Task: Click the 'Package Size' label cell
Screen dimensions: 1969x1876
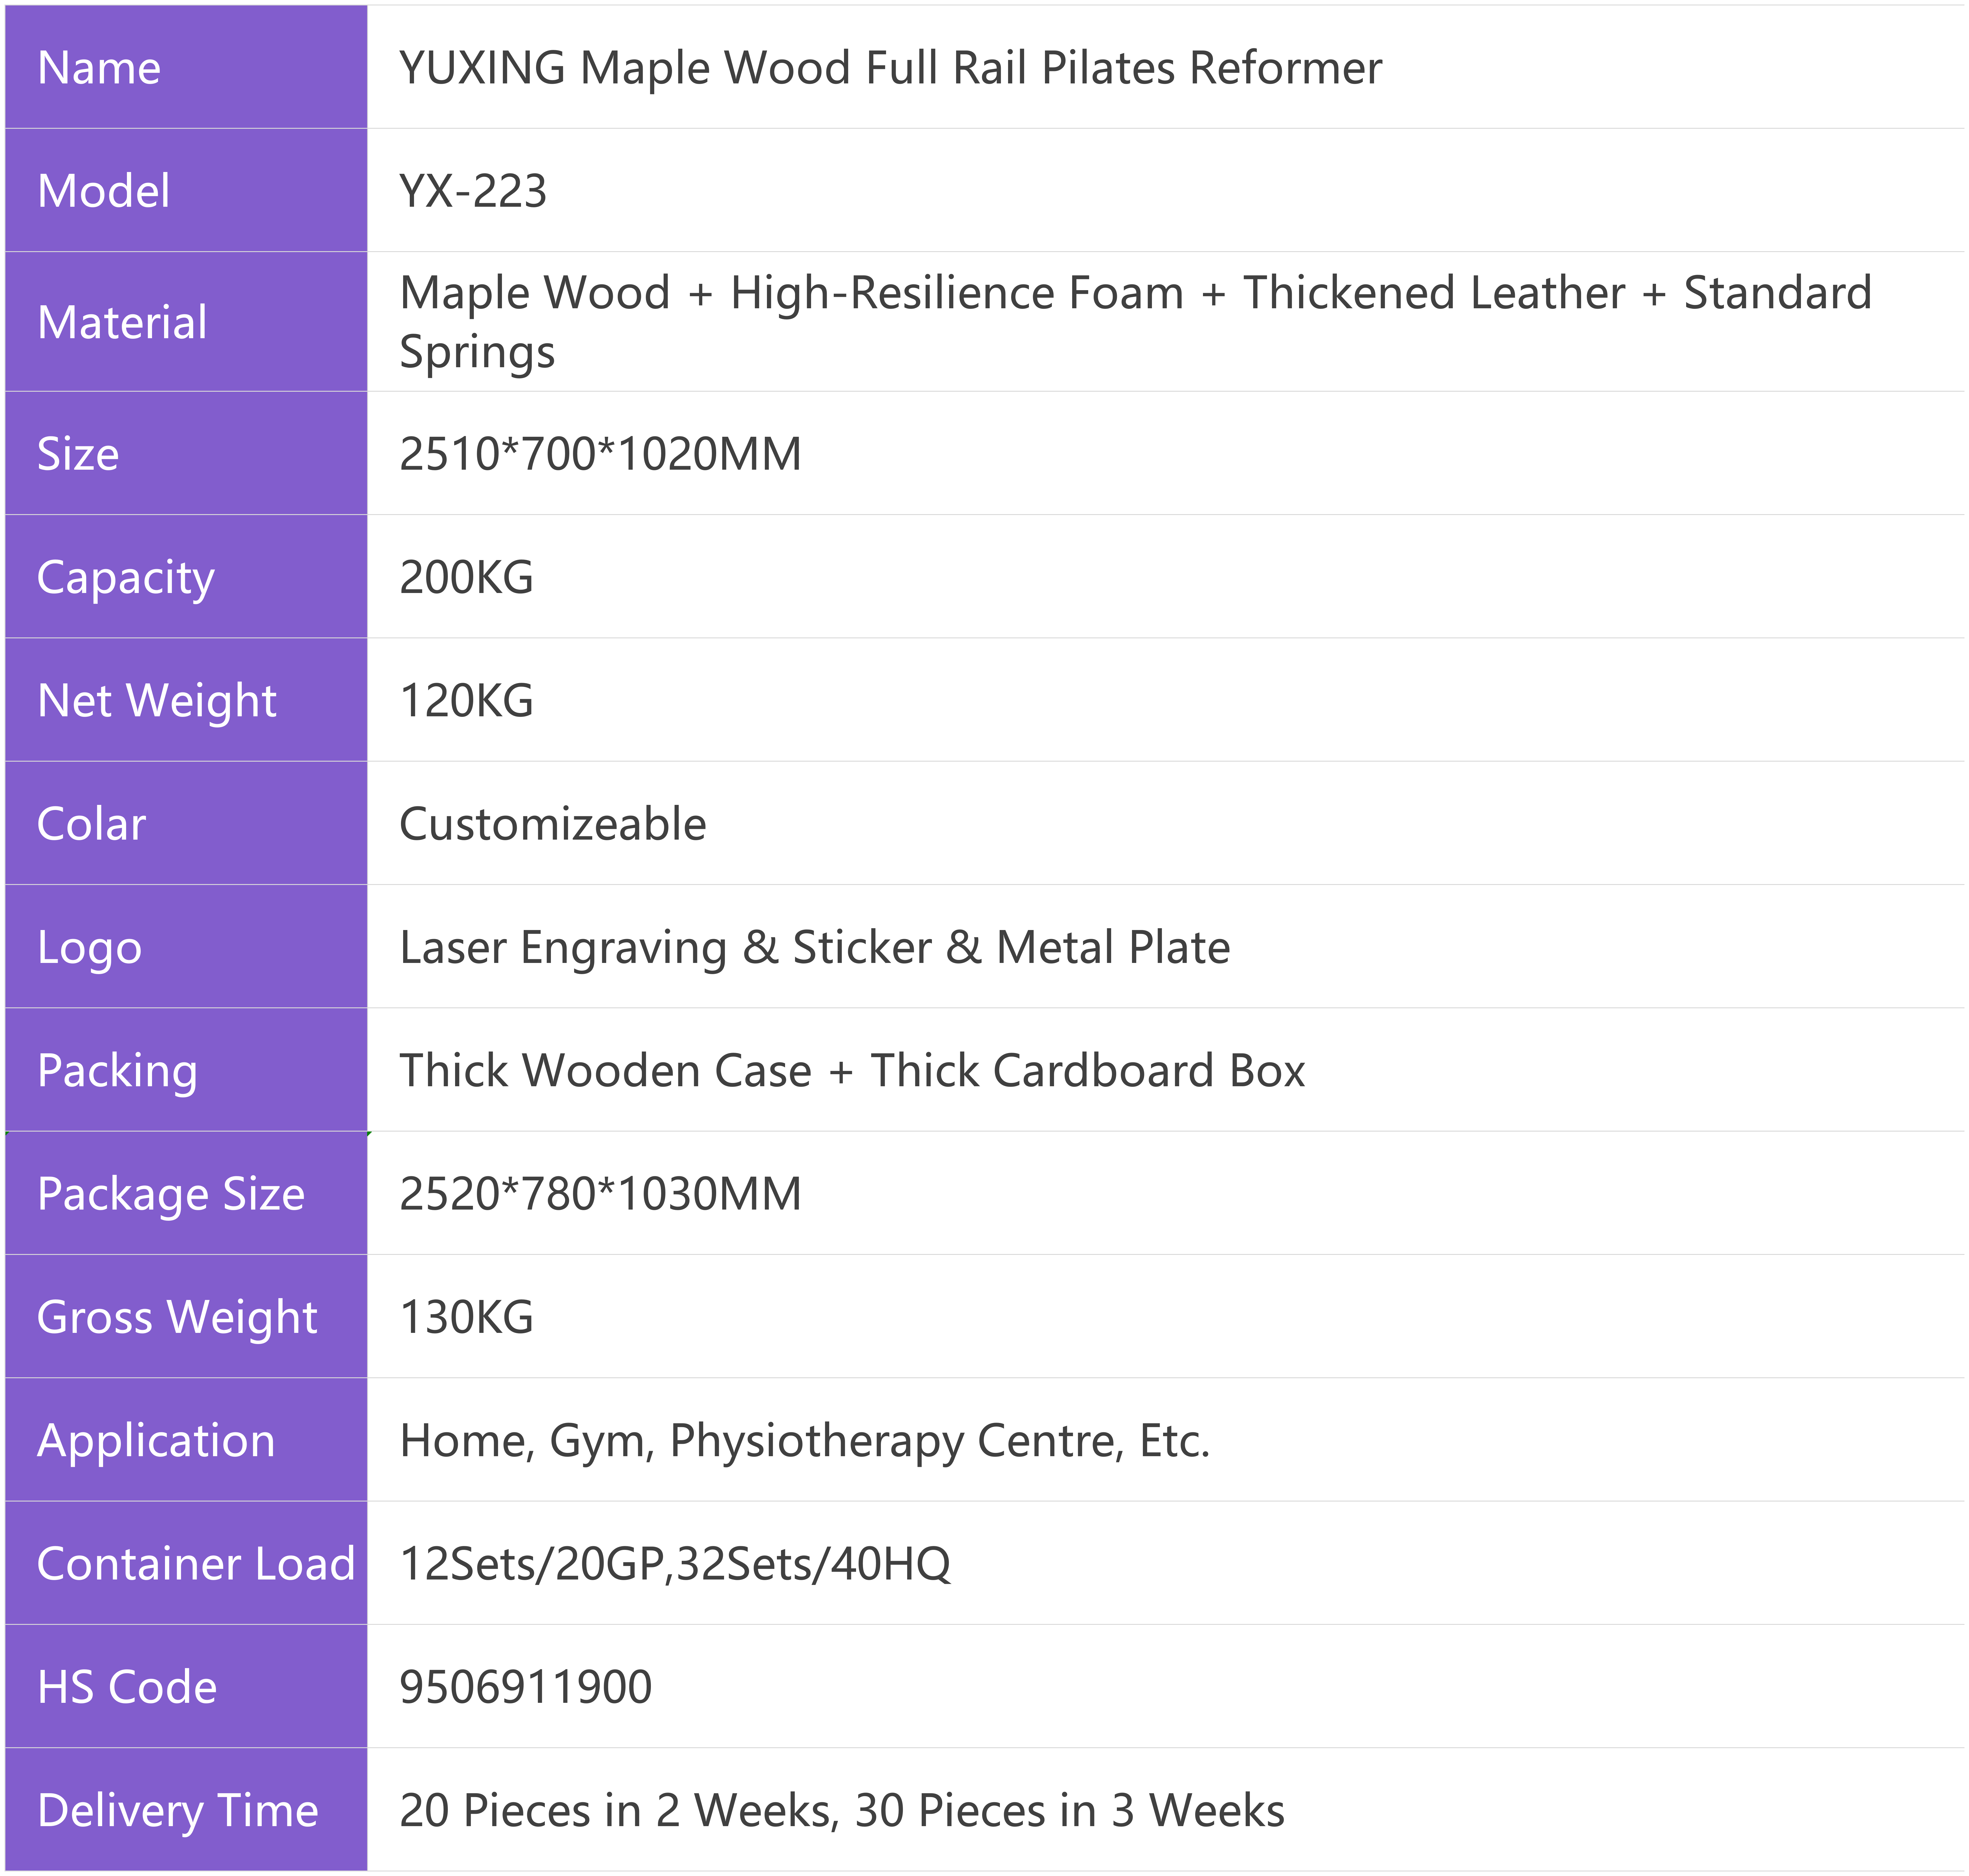Action: pyautogui.click(x=186, y=1193)
